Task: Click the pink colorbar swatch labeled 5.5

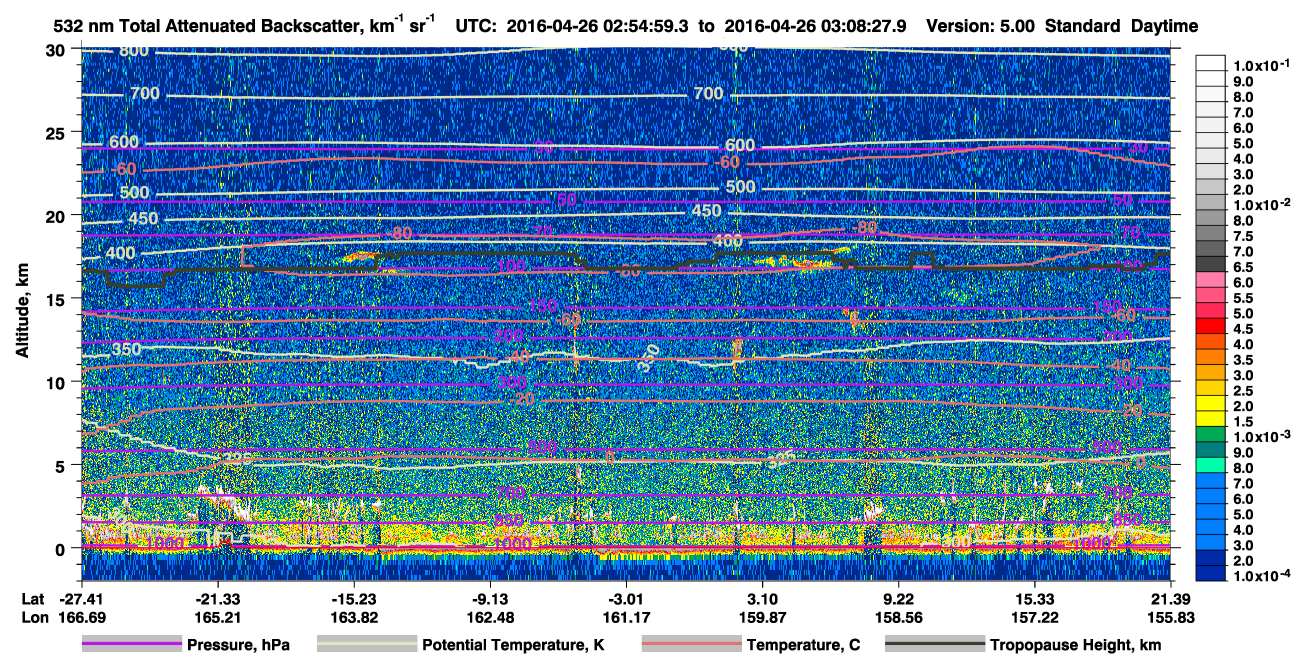Action: 1210,295
